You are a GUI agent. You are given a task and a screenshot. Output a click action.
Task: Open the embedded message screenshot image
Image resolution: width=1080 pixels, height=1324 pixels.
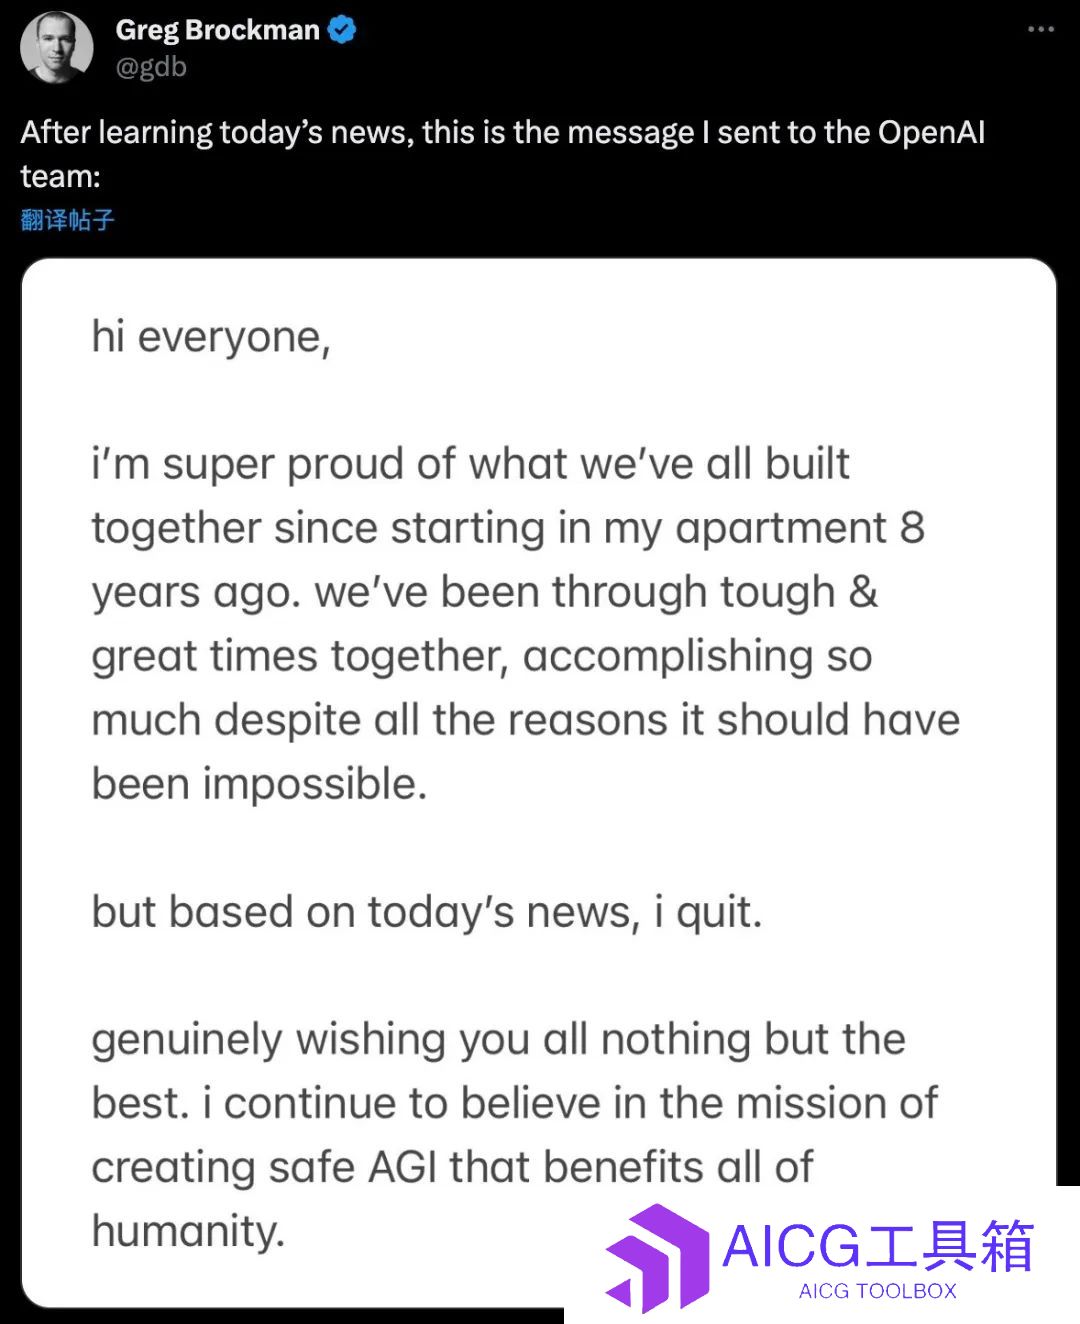click(539, 782)
